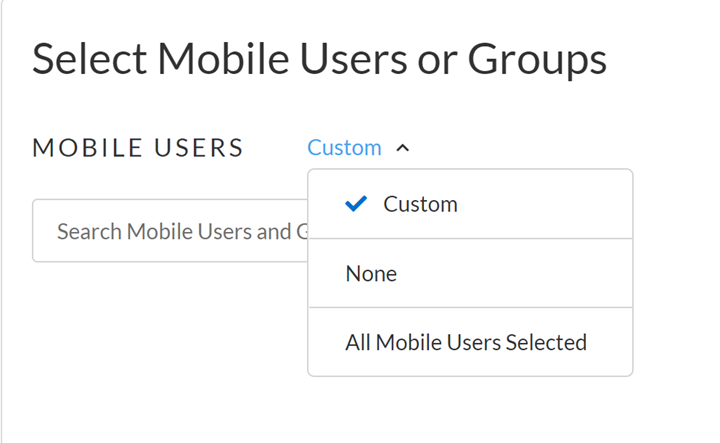The width and height of the screenshot is (720, 443).
Task: Click the tick mark in dropdown list
Action: pos(355,204)
